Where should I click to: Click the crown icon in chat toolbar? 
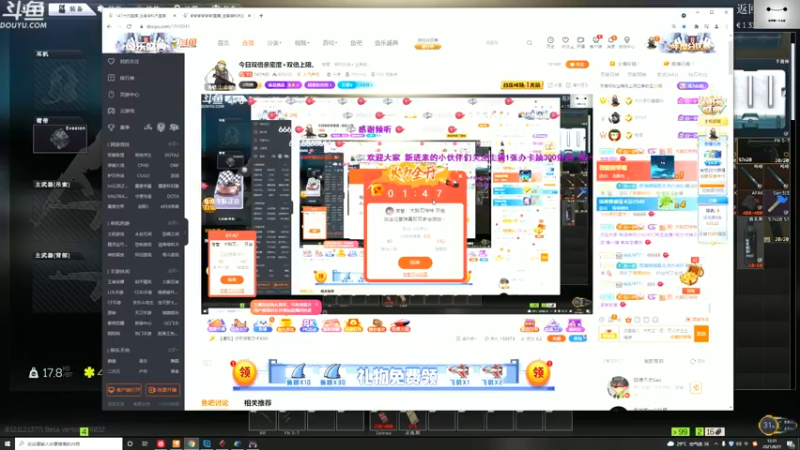click(628, 320)
